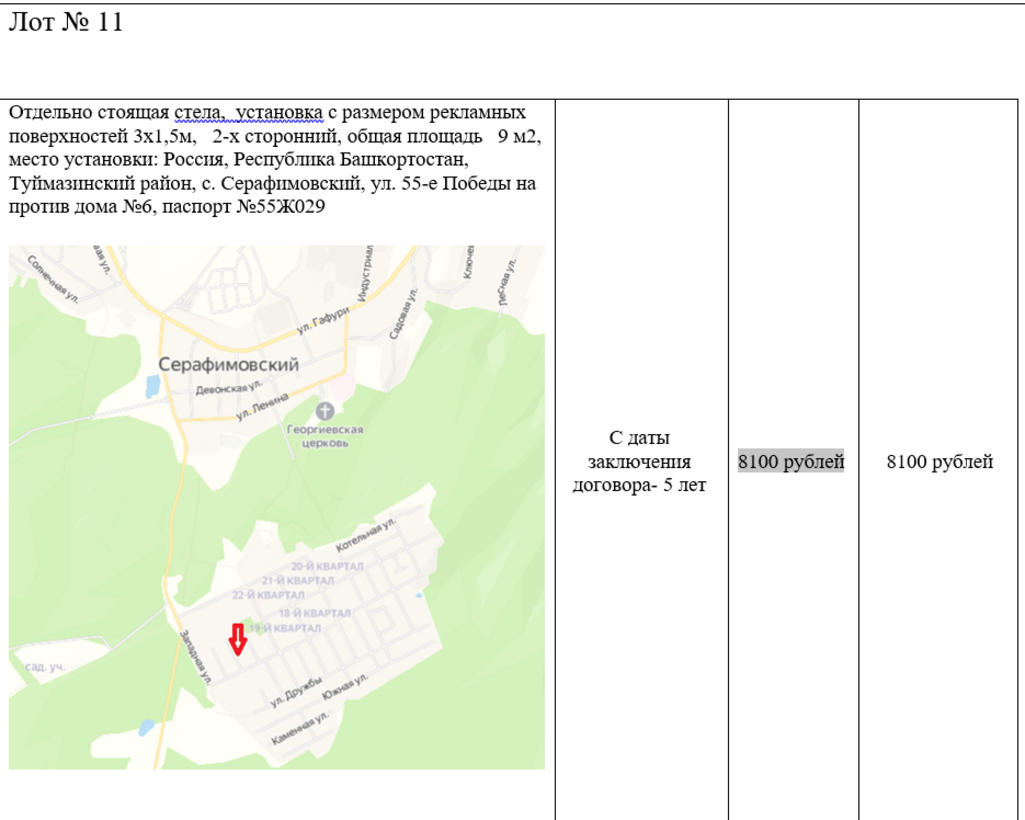Click the 'С даты заключения договора- 5 лет' cell
1025x820 pixels.
coord(640,462)
